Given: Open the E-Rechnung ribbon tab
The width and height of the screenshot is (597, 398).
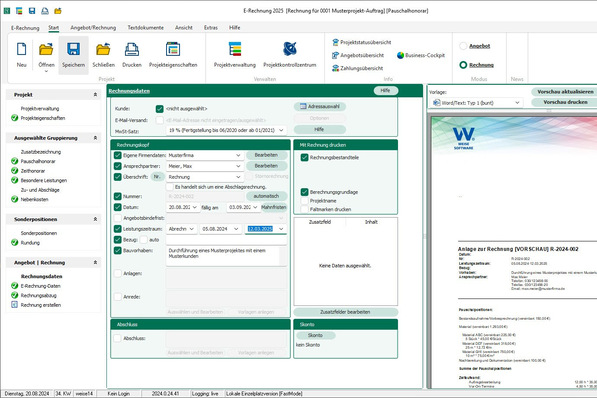Looking at the screenshot, I should 25,28.
